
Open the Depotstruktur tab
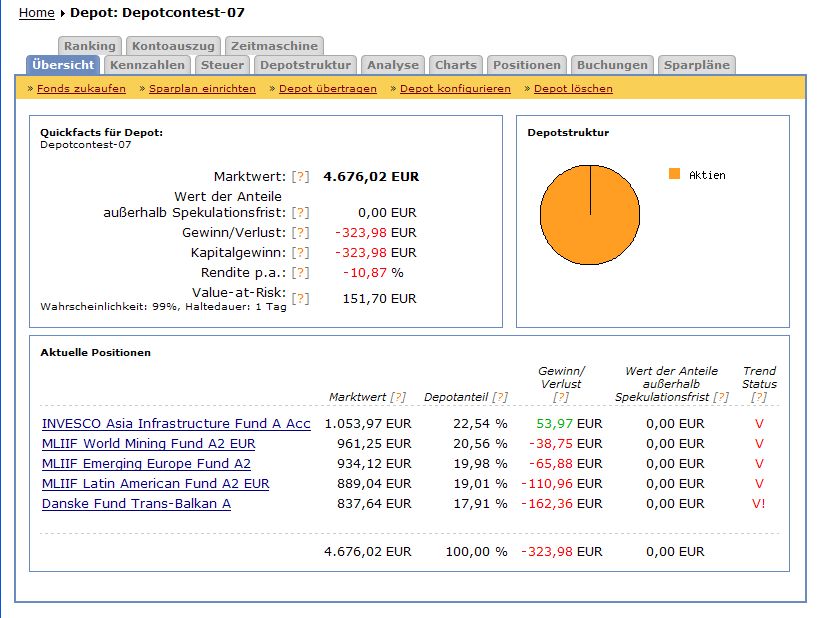pyautogui.click(x=305, y=65)
